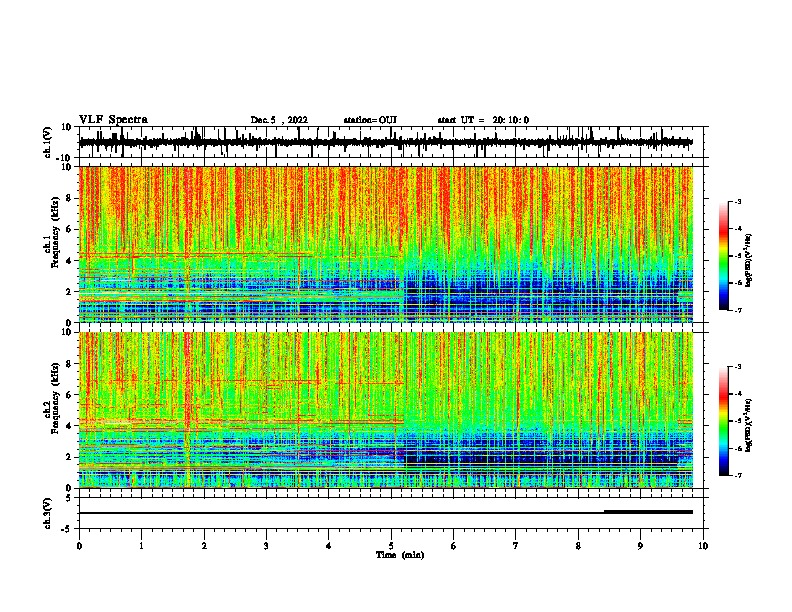Click the ch.2 'log(PSD)(V²/Hz)' color bar title

click(x=749, y=425)
